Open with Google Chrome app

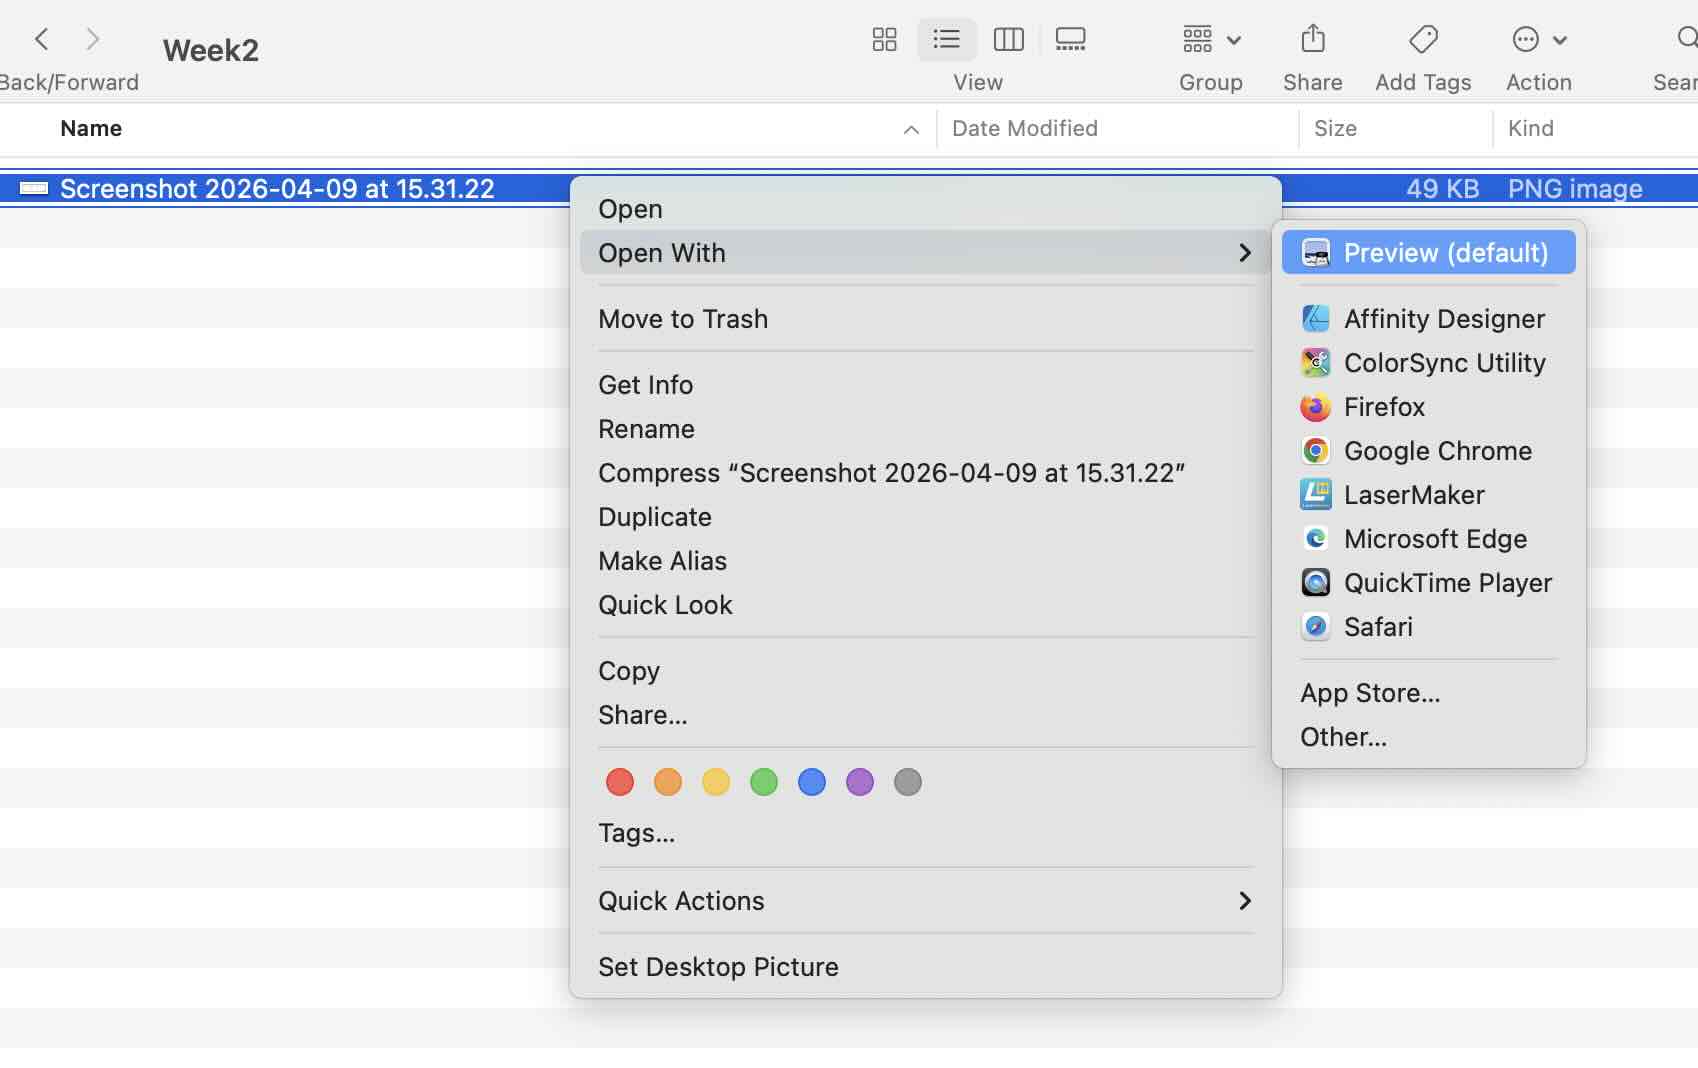pyautogui.click(x=1437, y=451)
